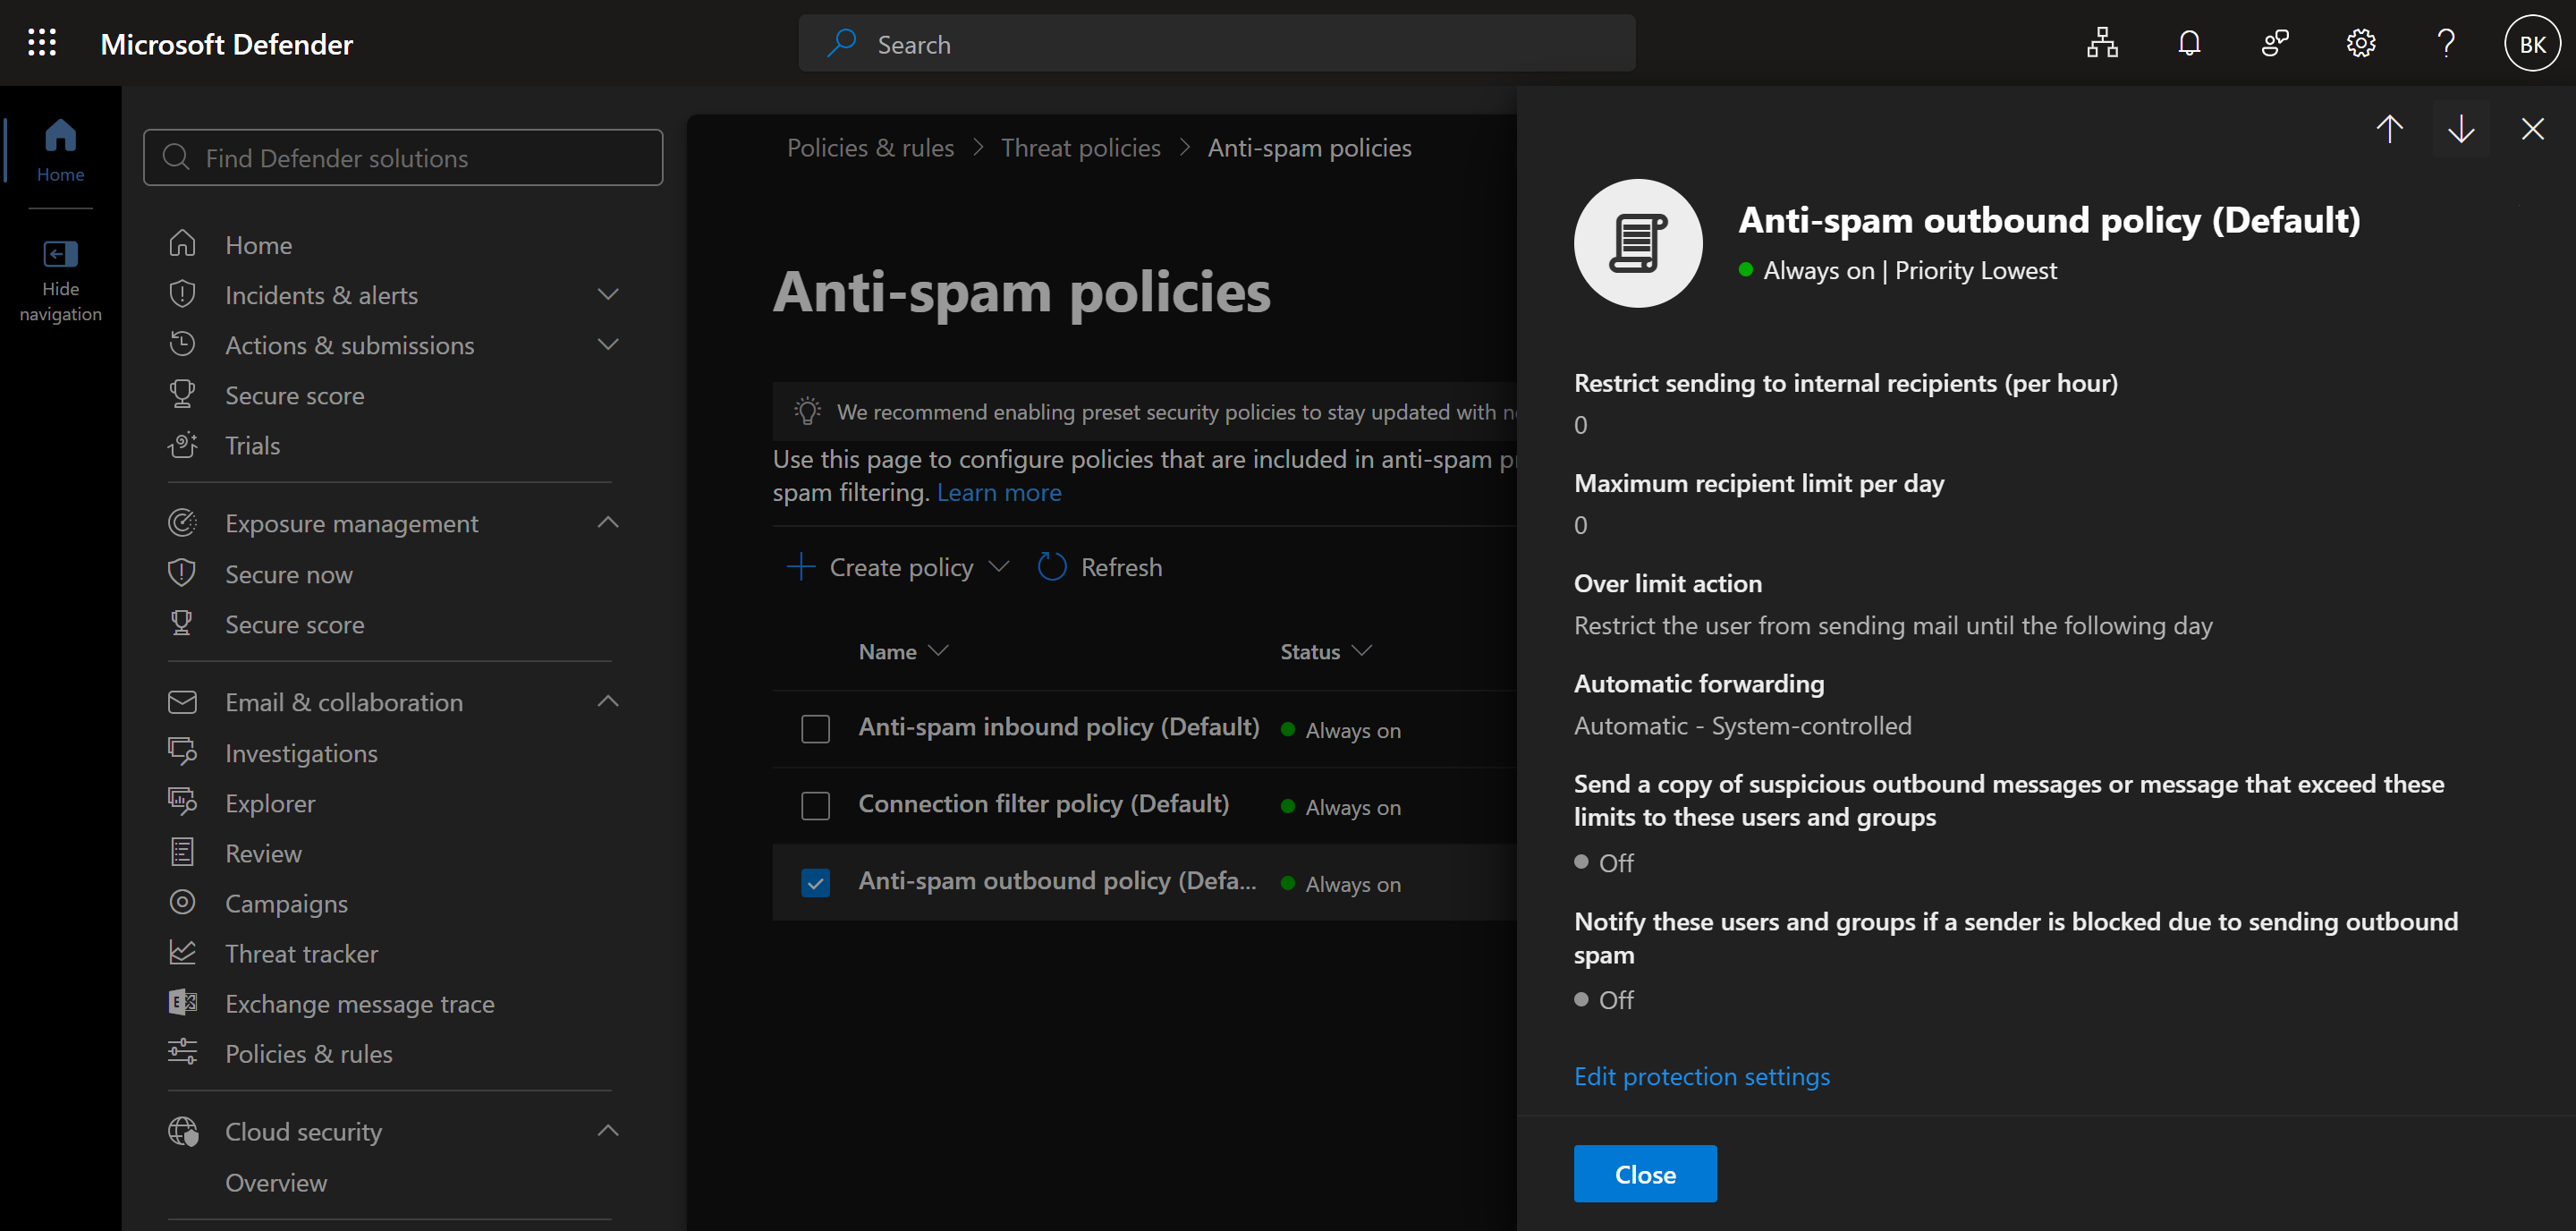Viewport: 2576px width, 1231px height.
Task: Click the Campaigns target icon
Action: [182, 902]
